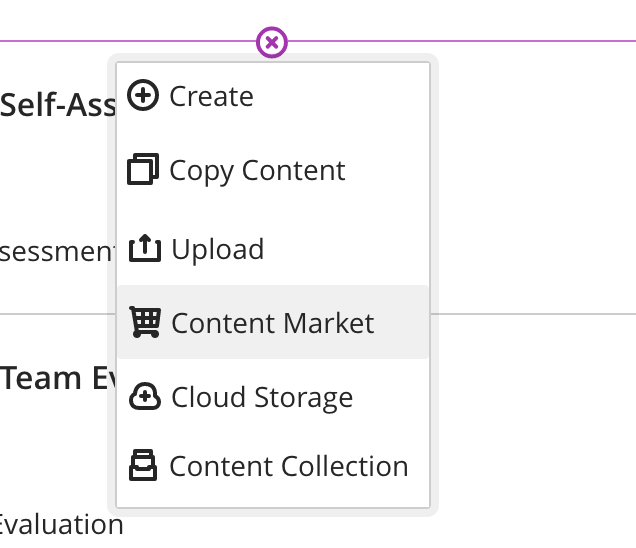Click the Content Collection drawer icon
Screen dimensions: 636x548
(144, 466)
